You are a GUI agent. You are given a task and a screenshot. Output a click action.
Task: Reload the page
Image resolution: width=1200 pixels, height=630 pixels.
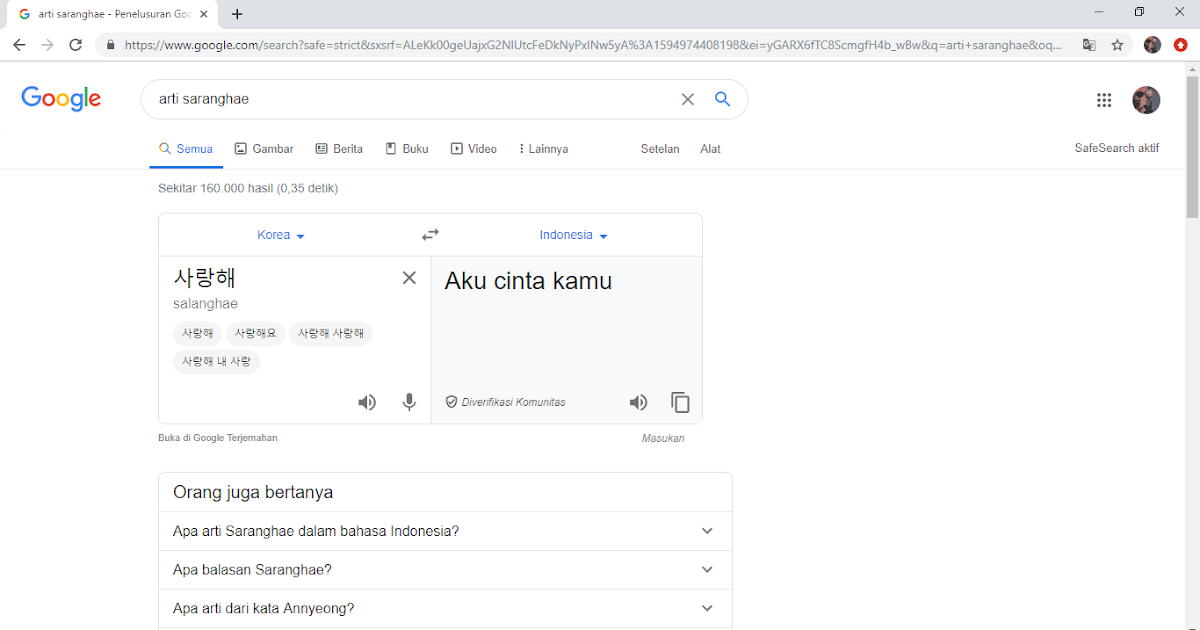[75, 45]
